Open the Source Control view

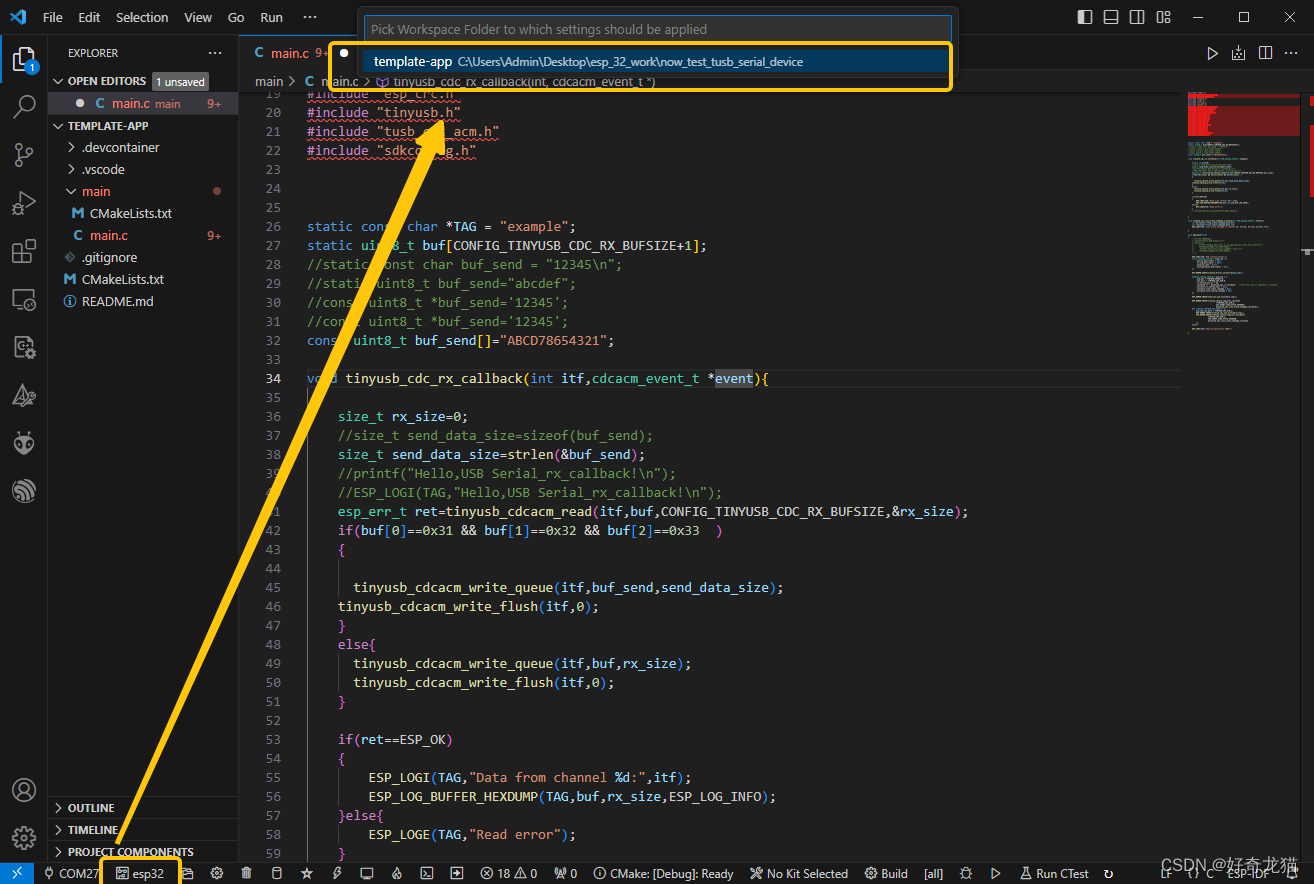24,155
